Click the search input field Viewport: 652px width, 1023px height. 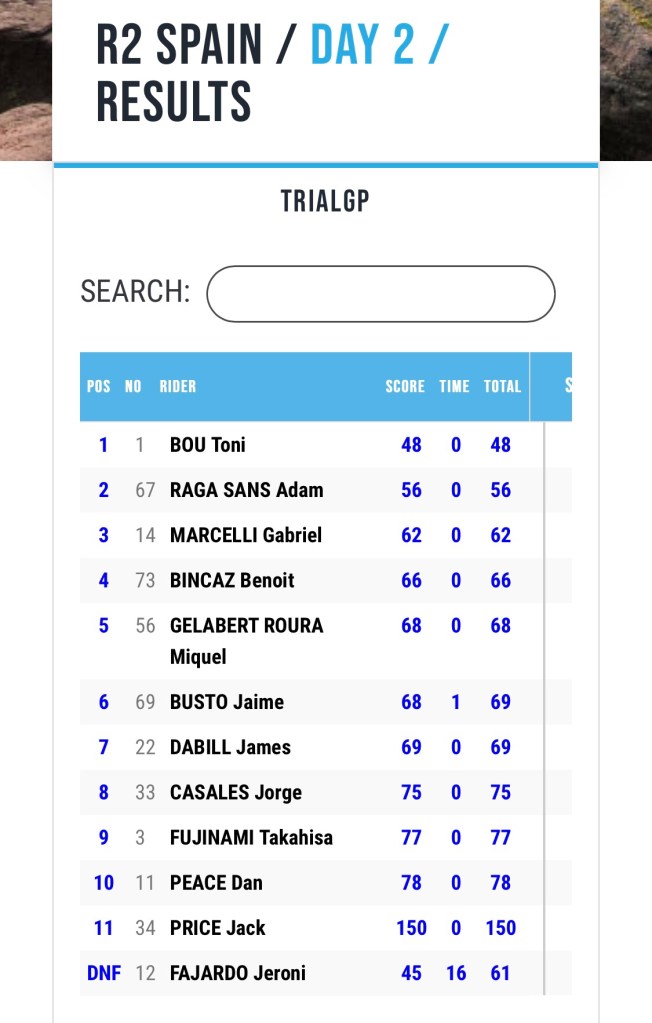380,294
